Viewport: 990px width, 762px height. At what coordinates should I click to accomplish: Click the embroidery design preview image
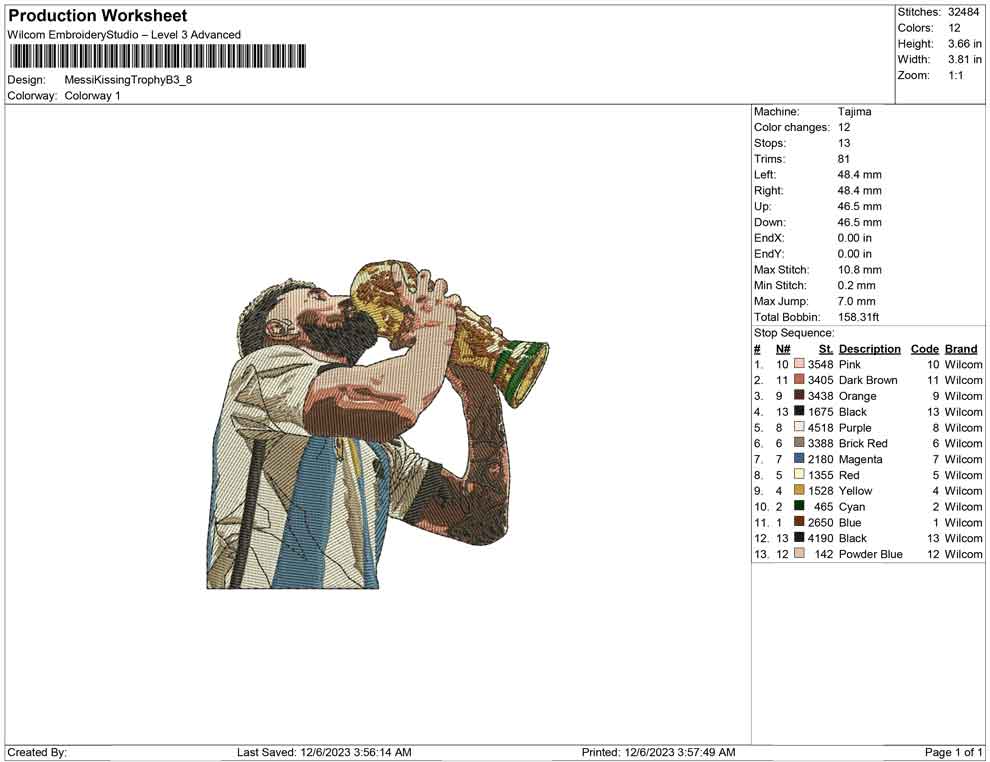pos(378,424)
